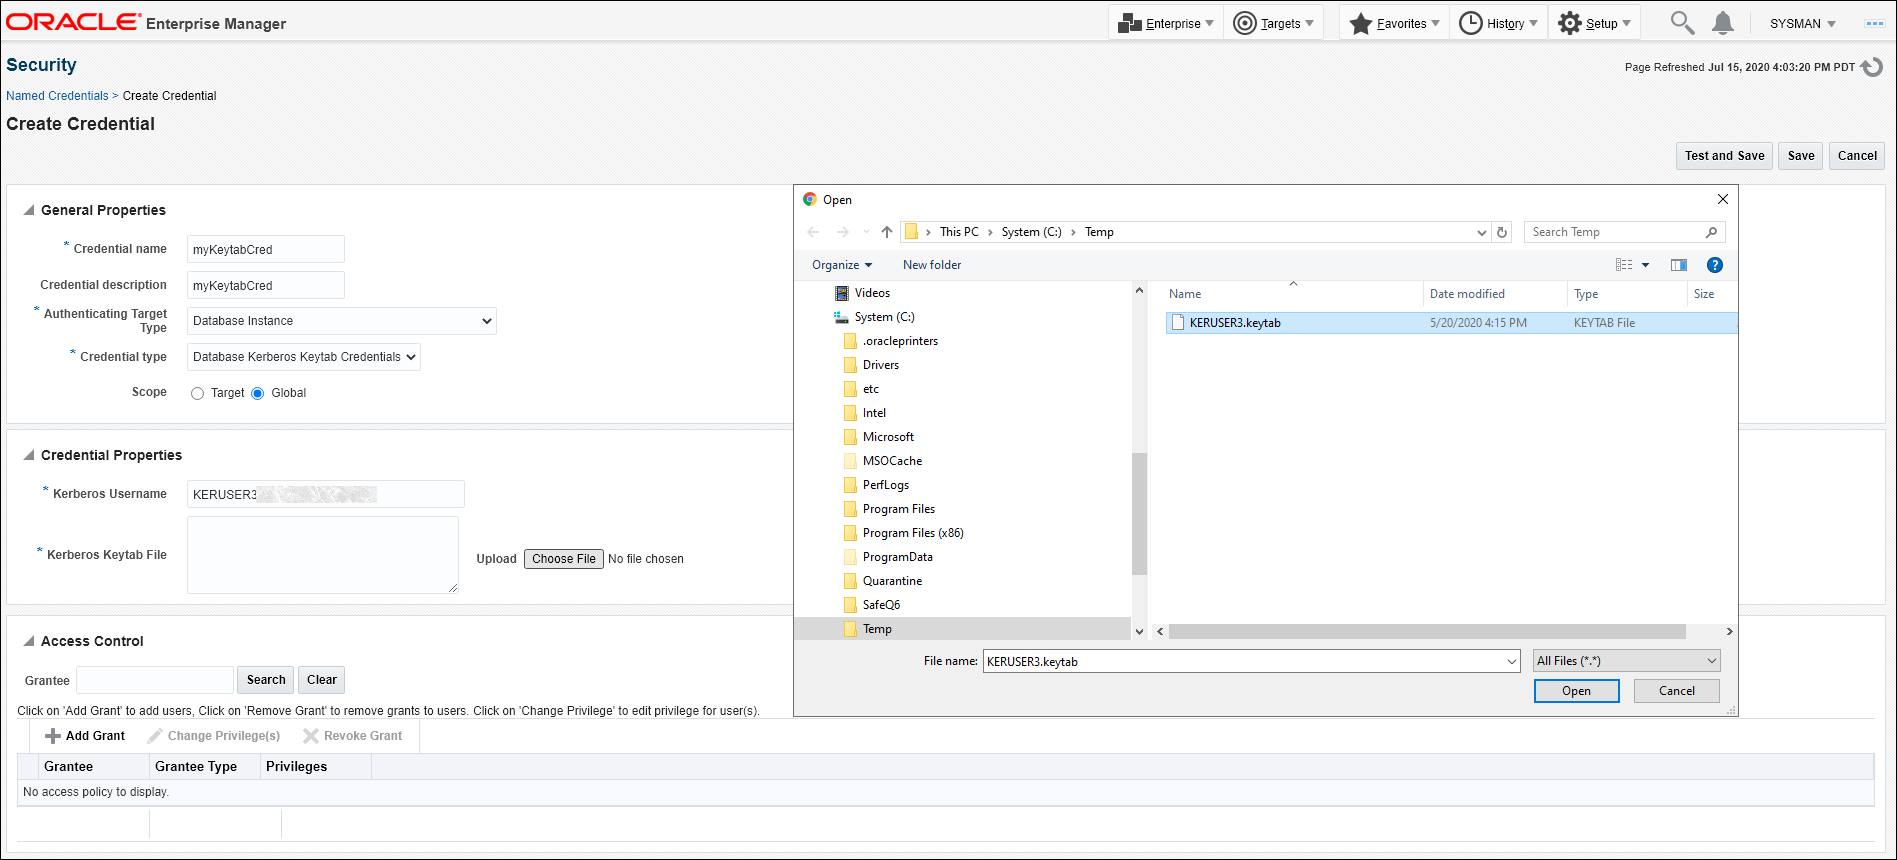Viewport: 1897px width, 860px height.
Task: Go to Named Credentials breadcrumb link
Action: click(57, 96)
